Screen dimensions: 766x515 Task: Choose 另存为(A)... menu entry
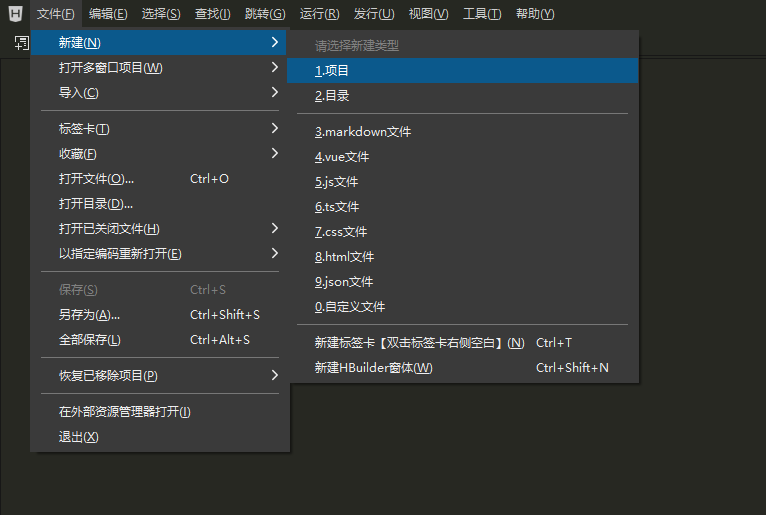pyautogui.click(x=160, y=314)
